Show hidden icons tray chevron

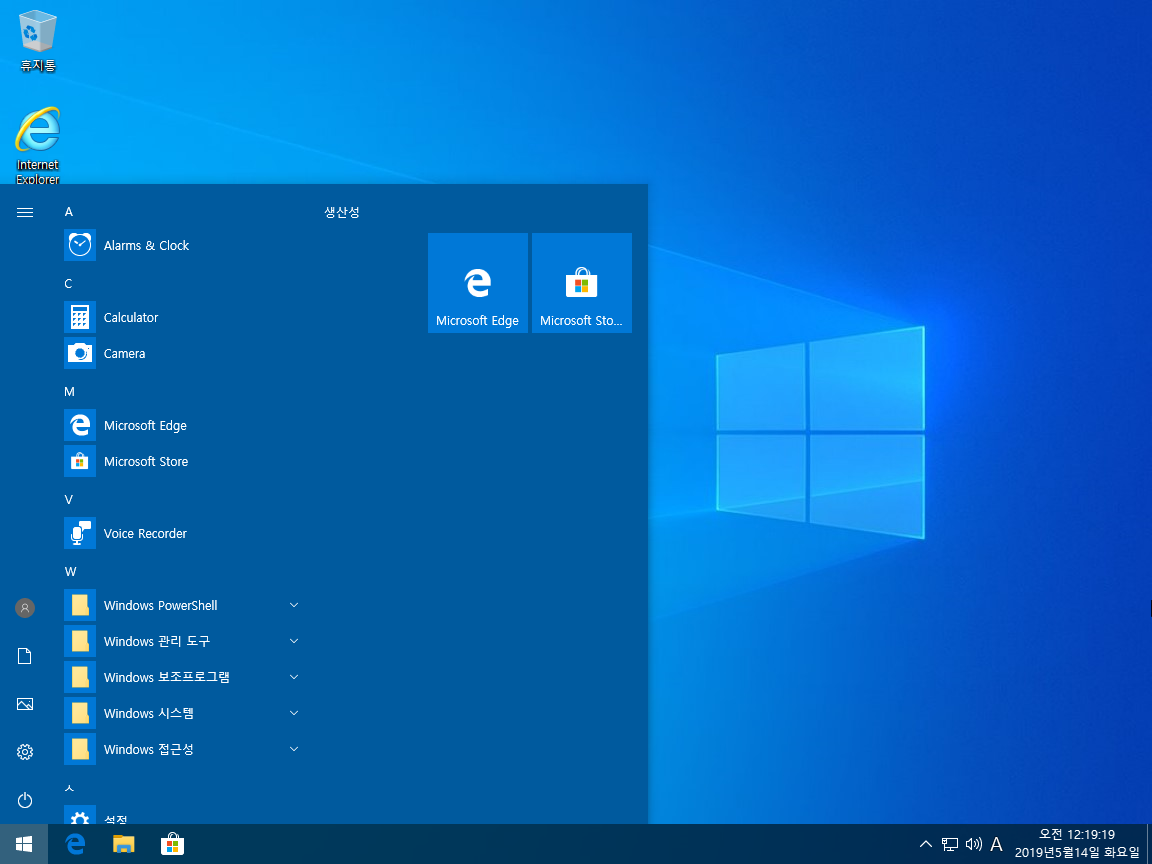point(926,844)
